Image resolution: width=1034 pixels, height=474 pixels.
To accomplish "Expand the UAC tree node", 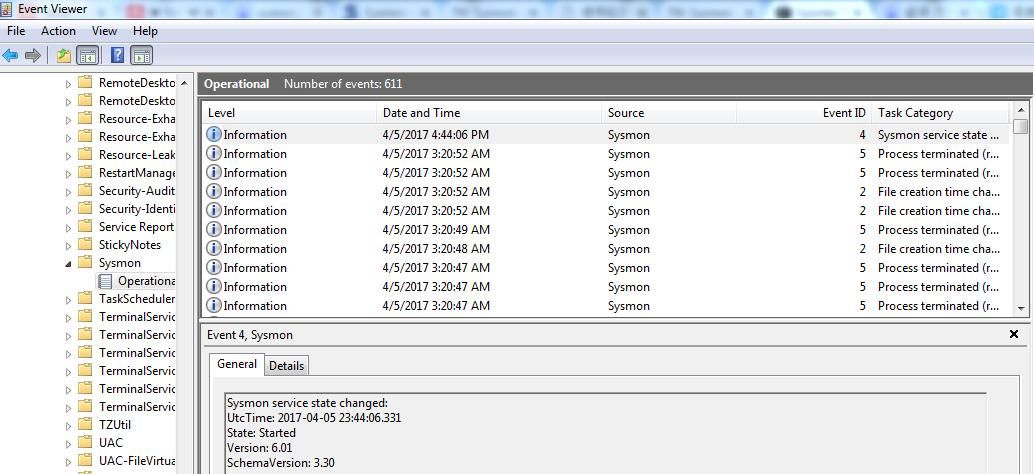I will (69, 443).
